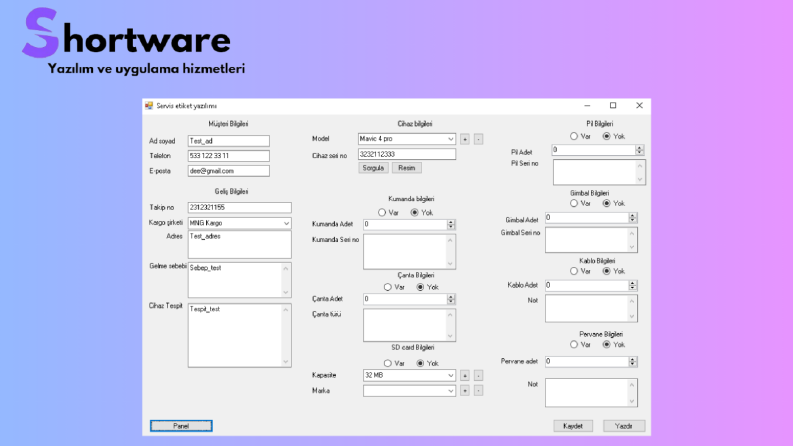
Task: Select Var radio under Kumanda bilgileri
Action: click(x=382, y=212)
